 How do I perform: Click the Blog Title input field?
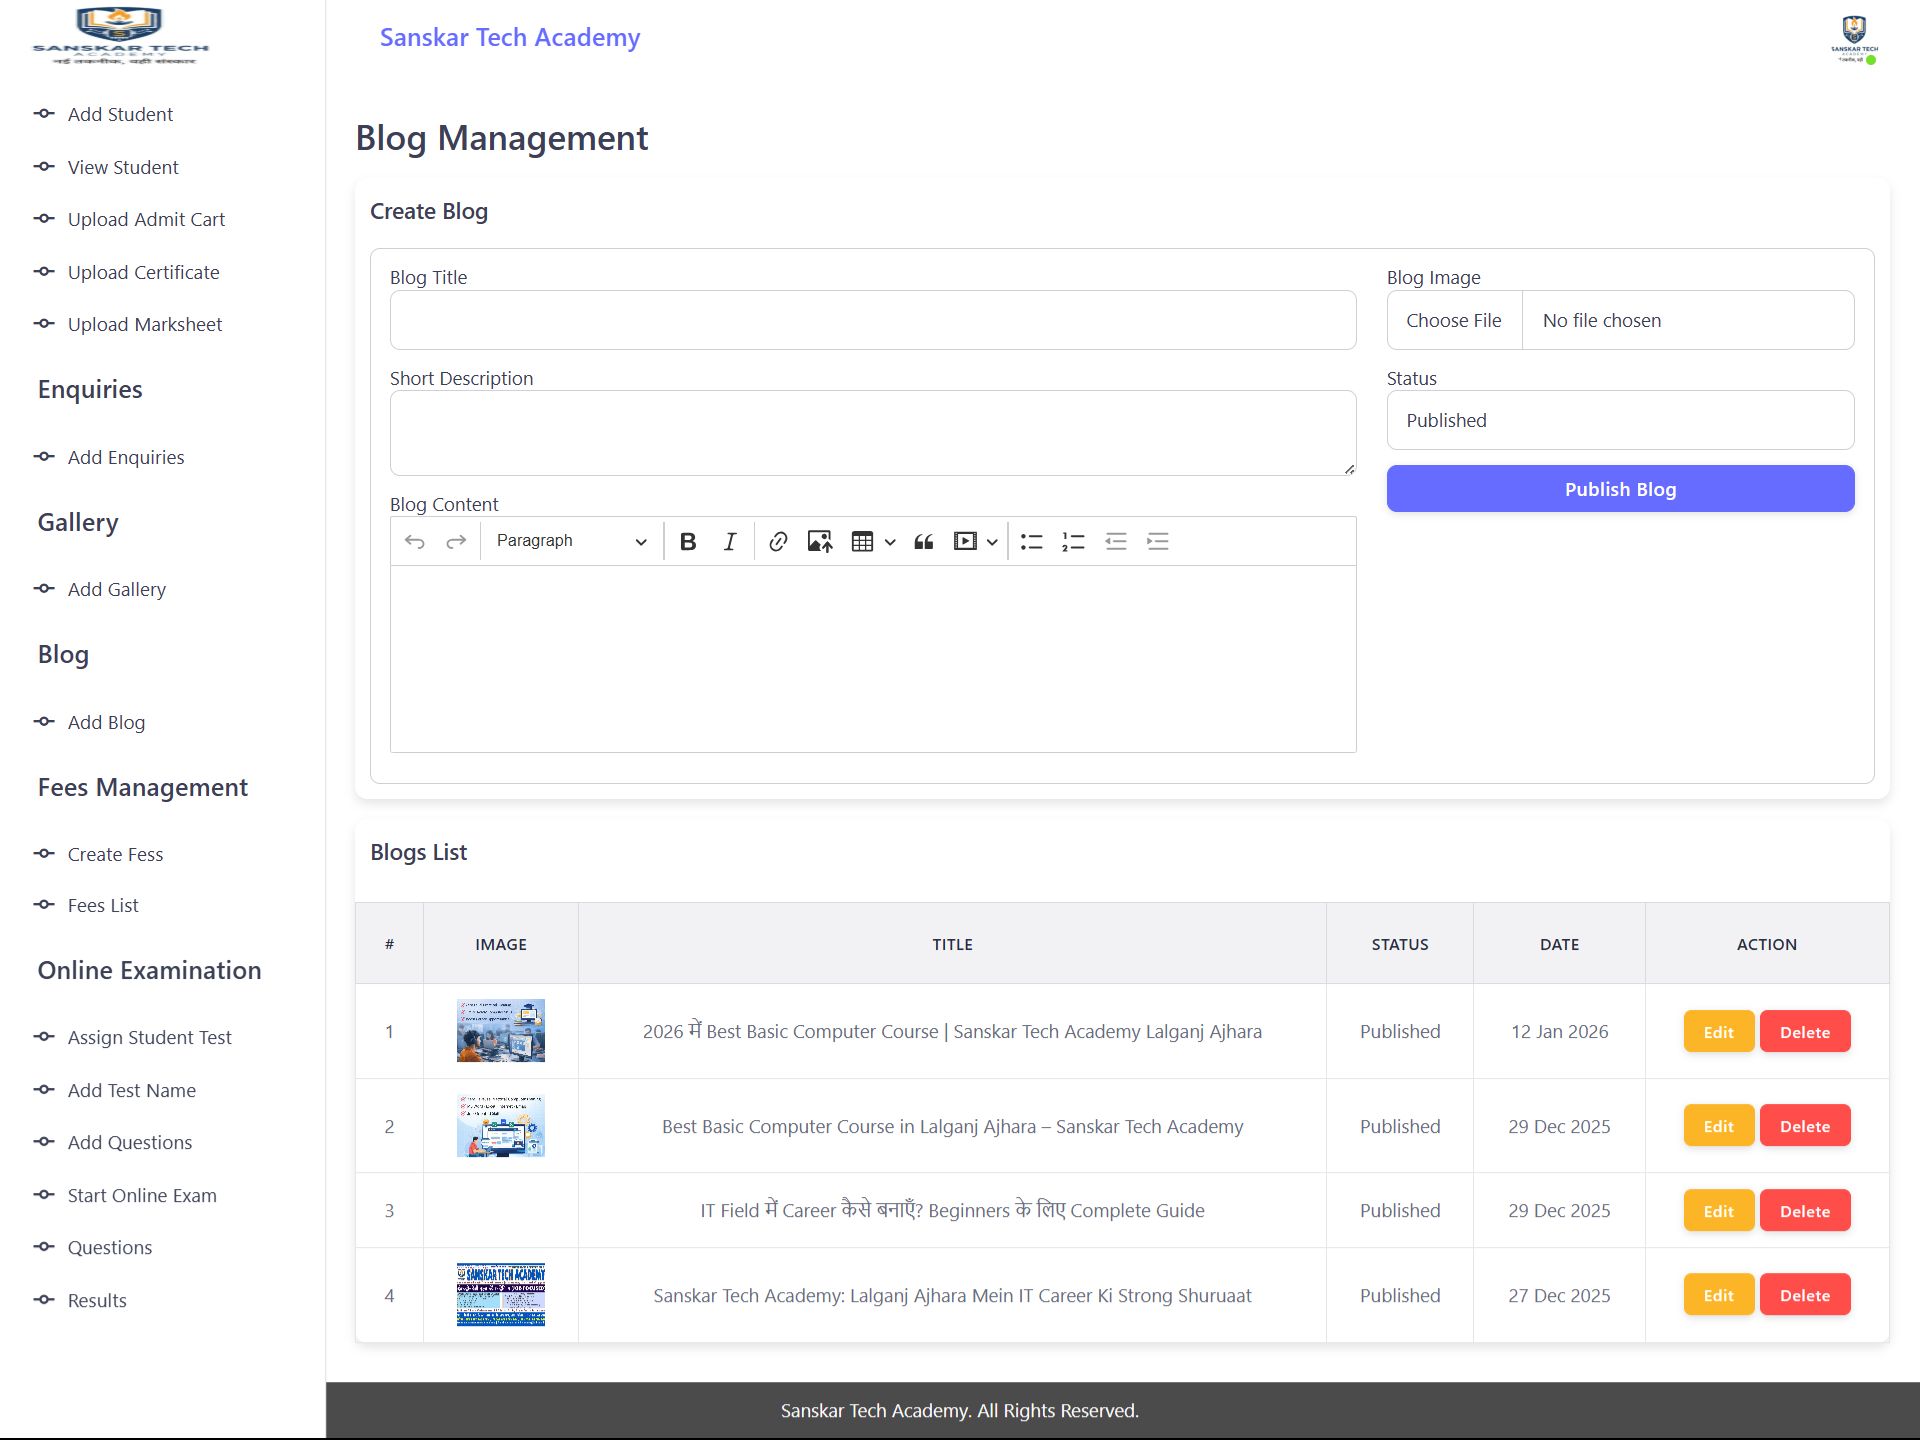872,321
